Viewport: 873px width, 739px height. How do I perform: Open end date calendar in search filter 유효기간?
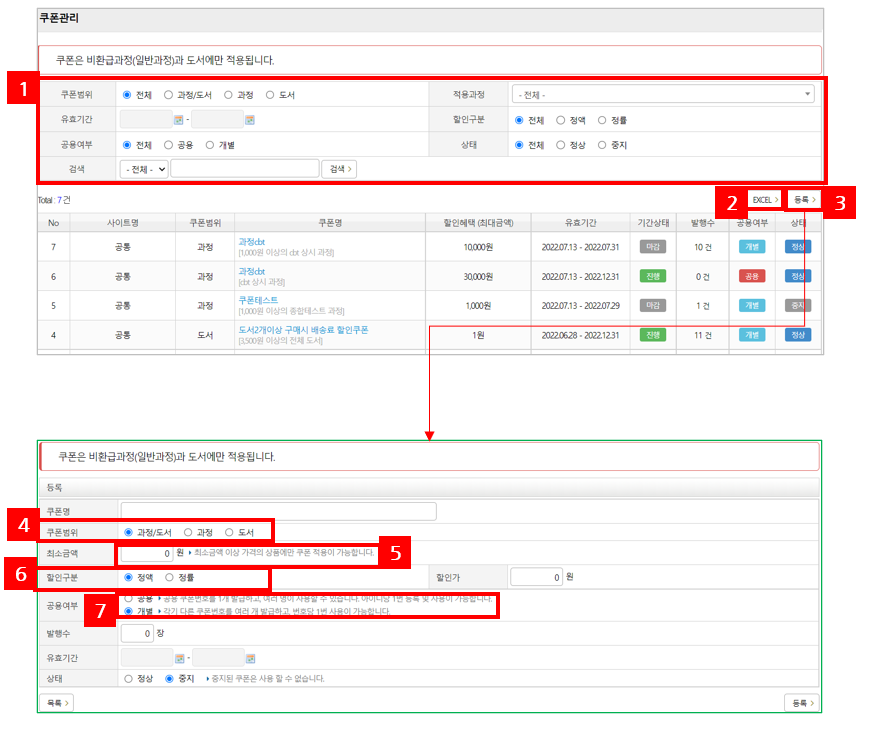pyautogui.click(x=250, y=120)
